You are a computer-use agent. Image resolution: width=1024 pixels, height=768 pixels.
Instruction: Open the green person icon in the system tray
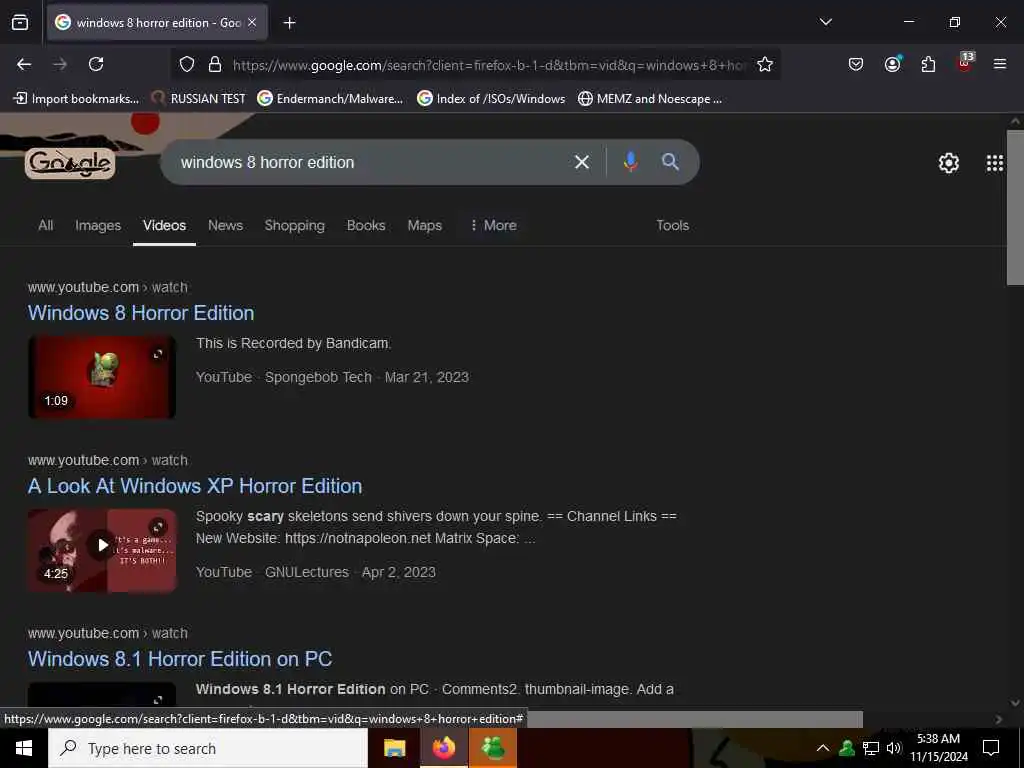coord(847,748)
